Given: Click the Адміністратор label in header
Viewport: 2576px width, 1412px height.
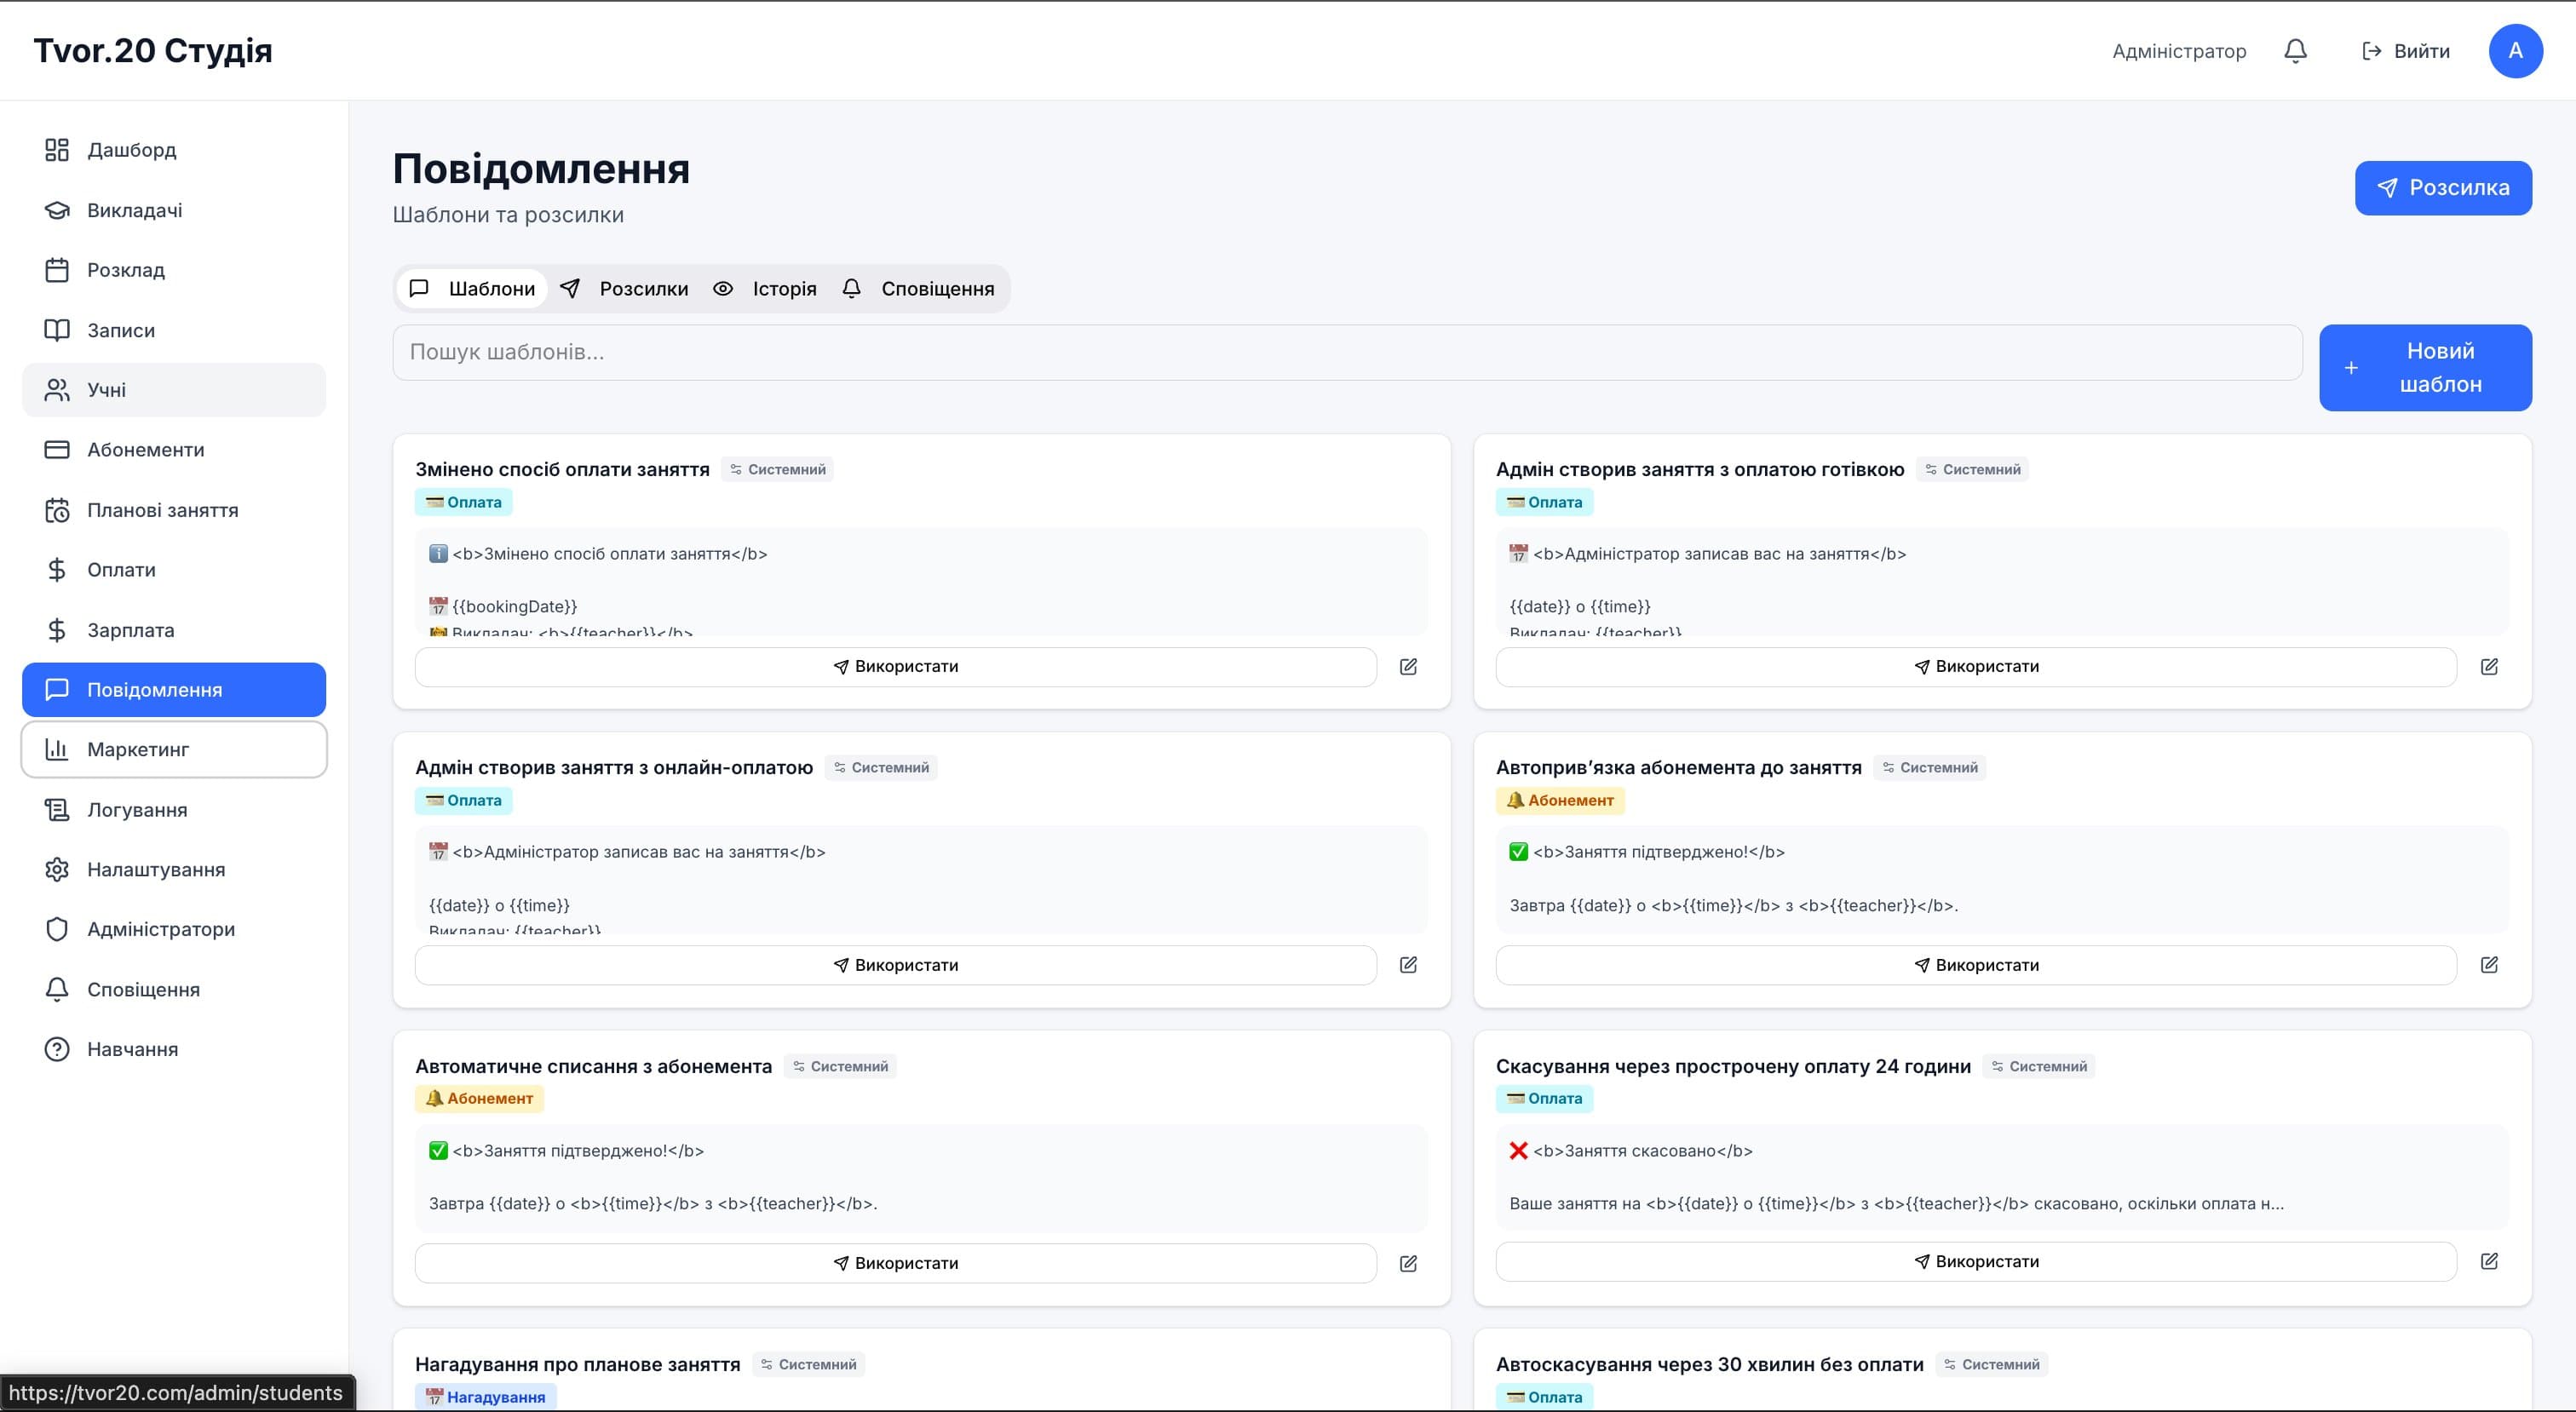Looking at the screenshot, I should 2179,51.
